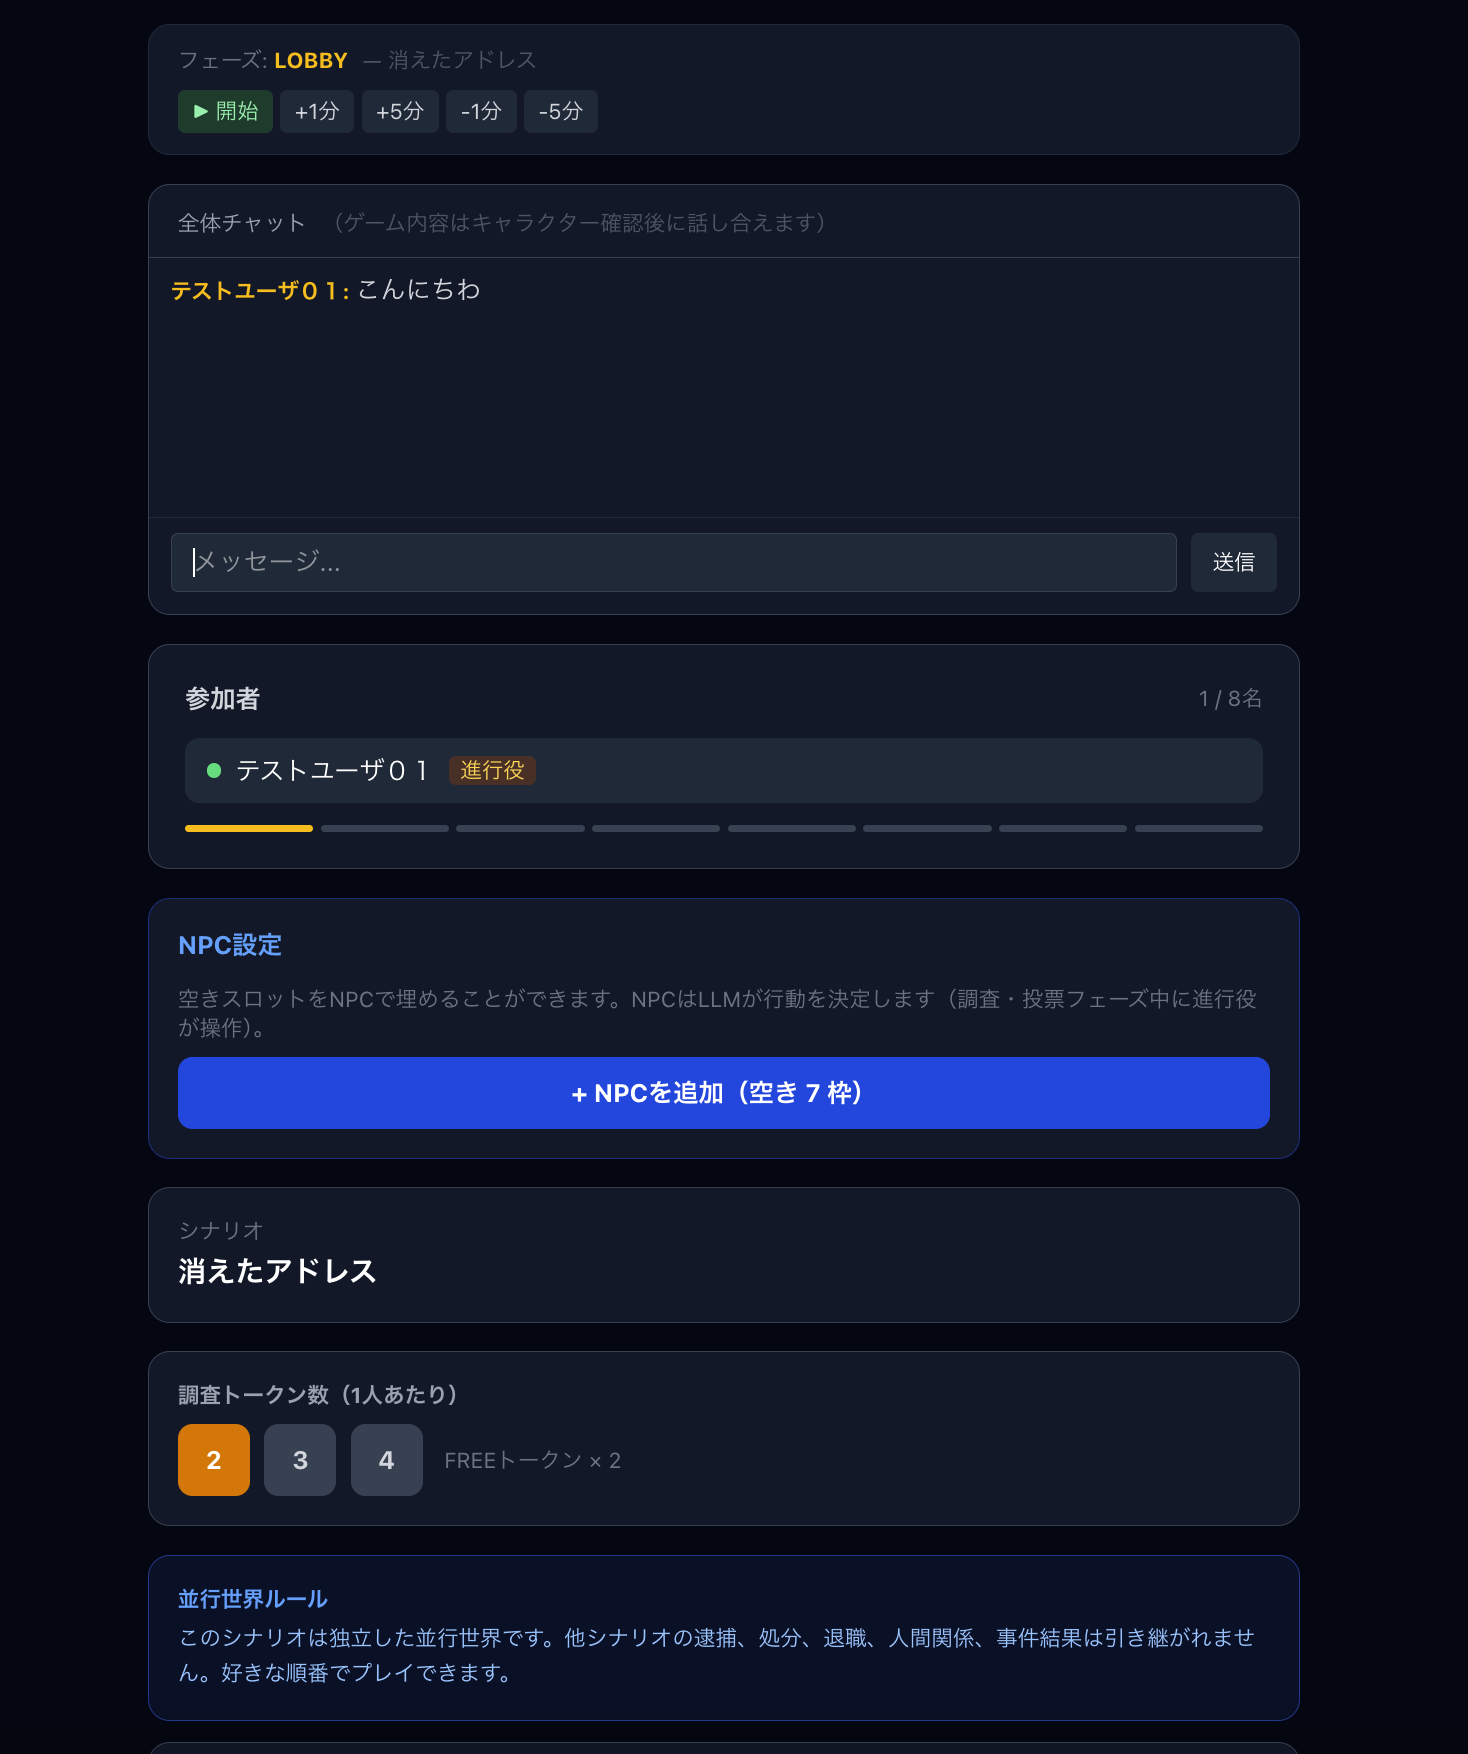Add one minute with +1分

pos(317,111)
